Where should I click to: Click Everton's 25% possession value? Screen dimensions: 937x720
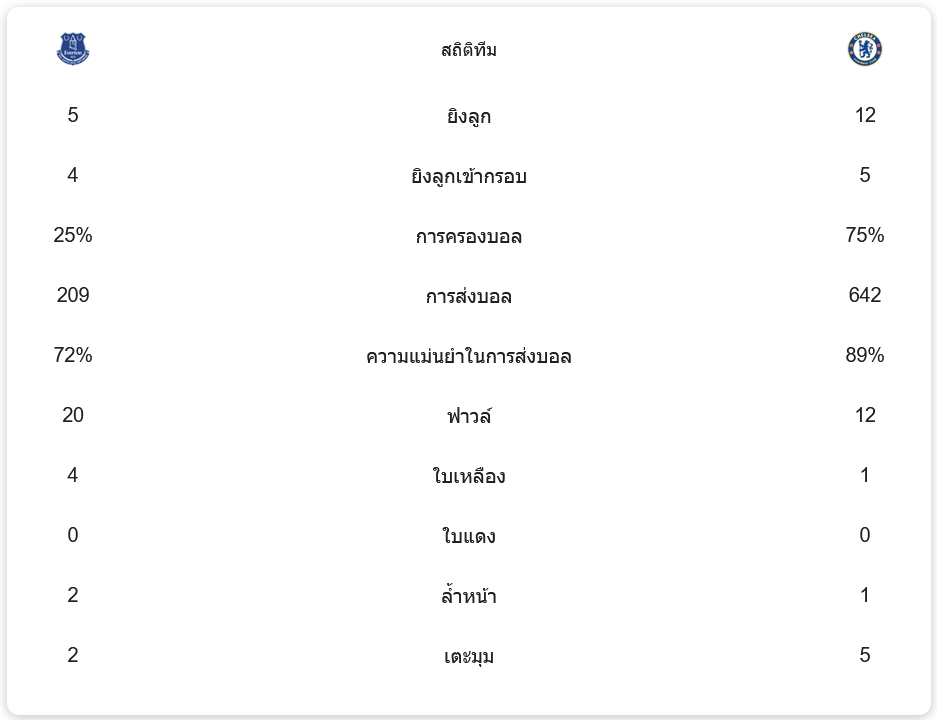(73, 235)
